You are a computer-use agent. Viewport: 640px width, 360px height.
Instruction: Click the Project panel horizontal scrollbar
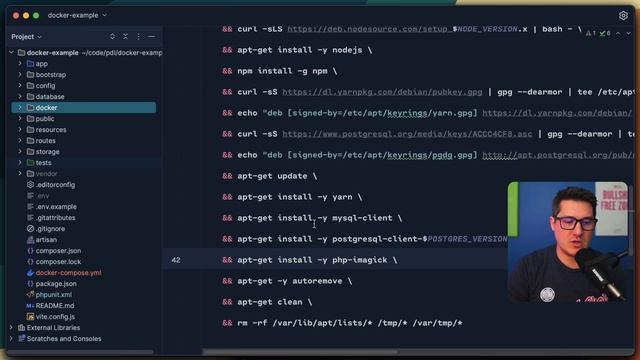[x=80, y=352]
